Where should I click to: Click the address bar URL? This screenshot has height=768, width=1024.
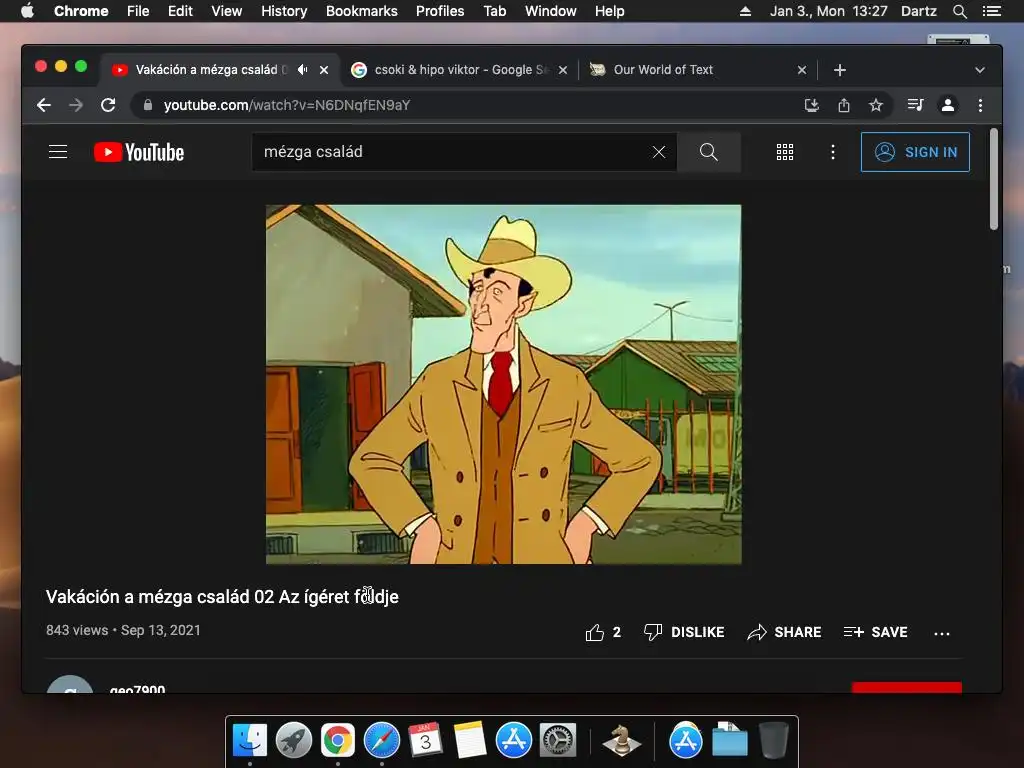click(x=287, y=105)
